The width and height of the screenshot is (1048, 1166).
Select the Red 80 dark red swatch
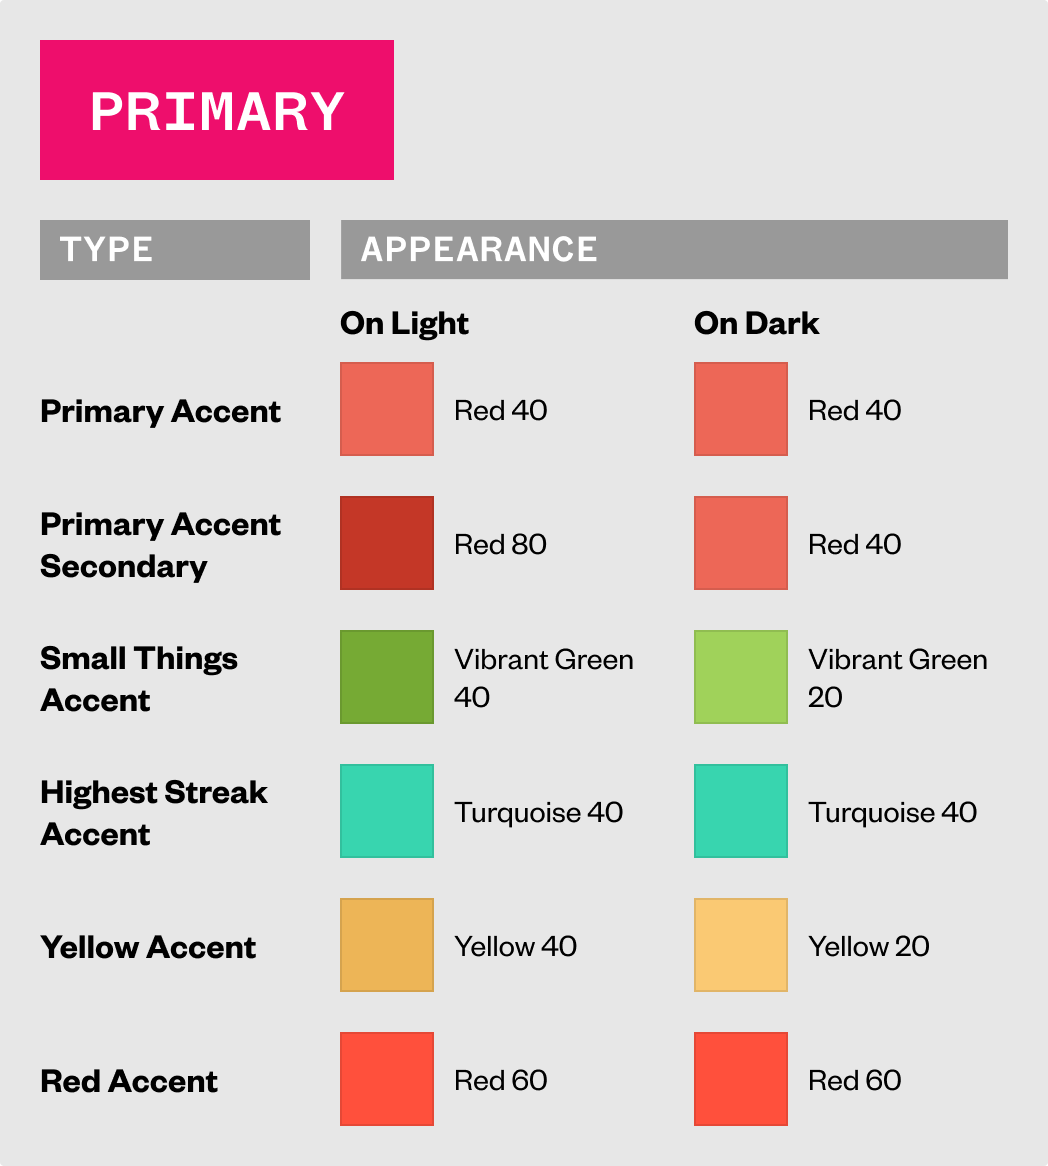pyautogui.click(x=387, y=543)
